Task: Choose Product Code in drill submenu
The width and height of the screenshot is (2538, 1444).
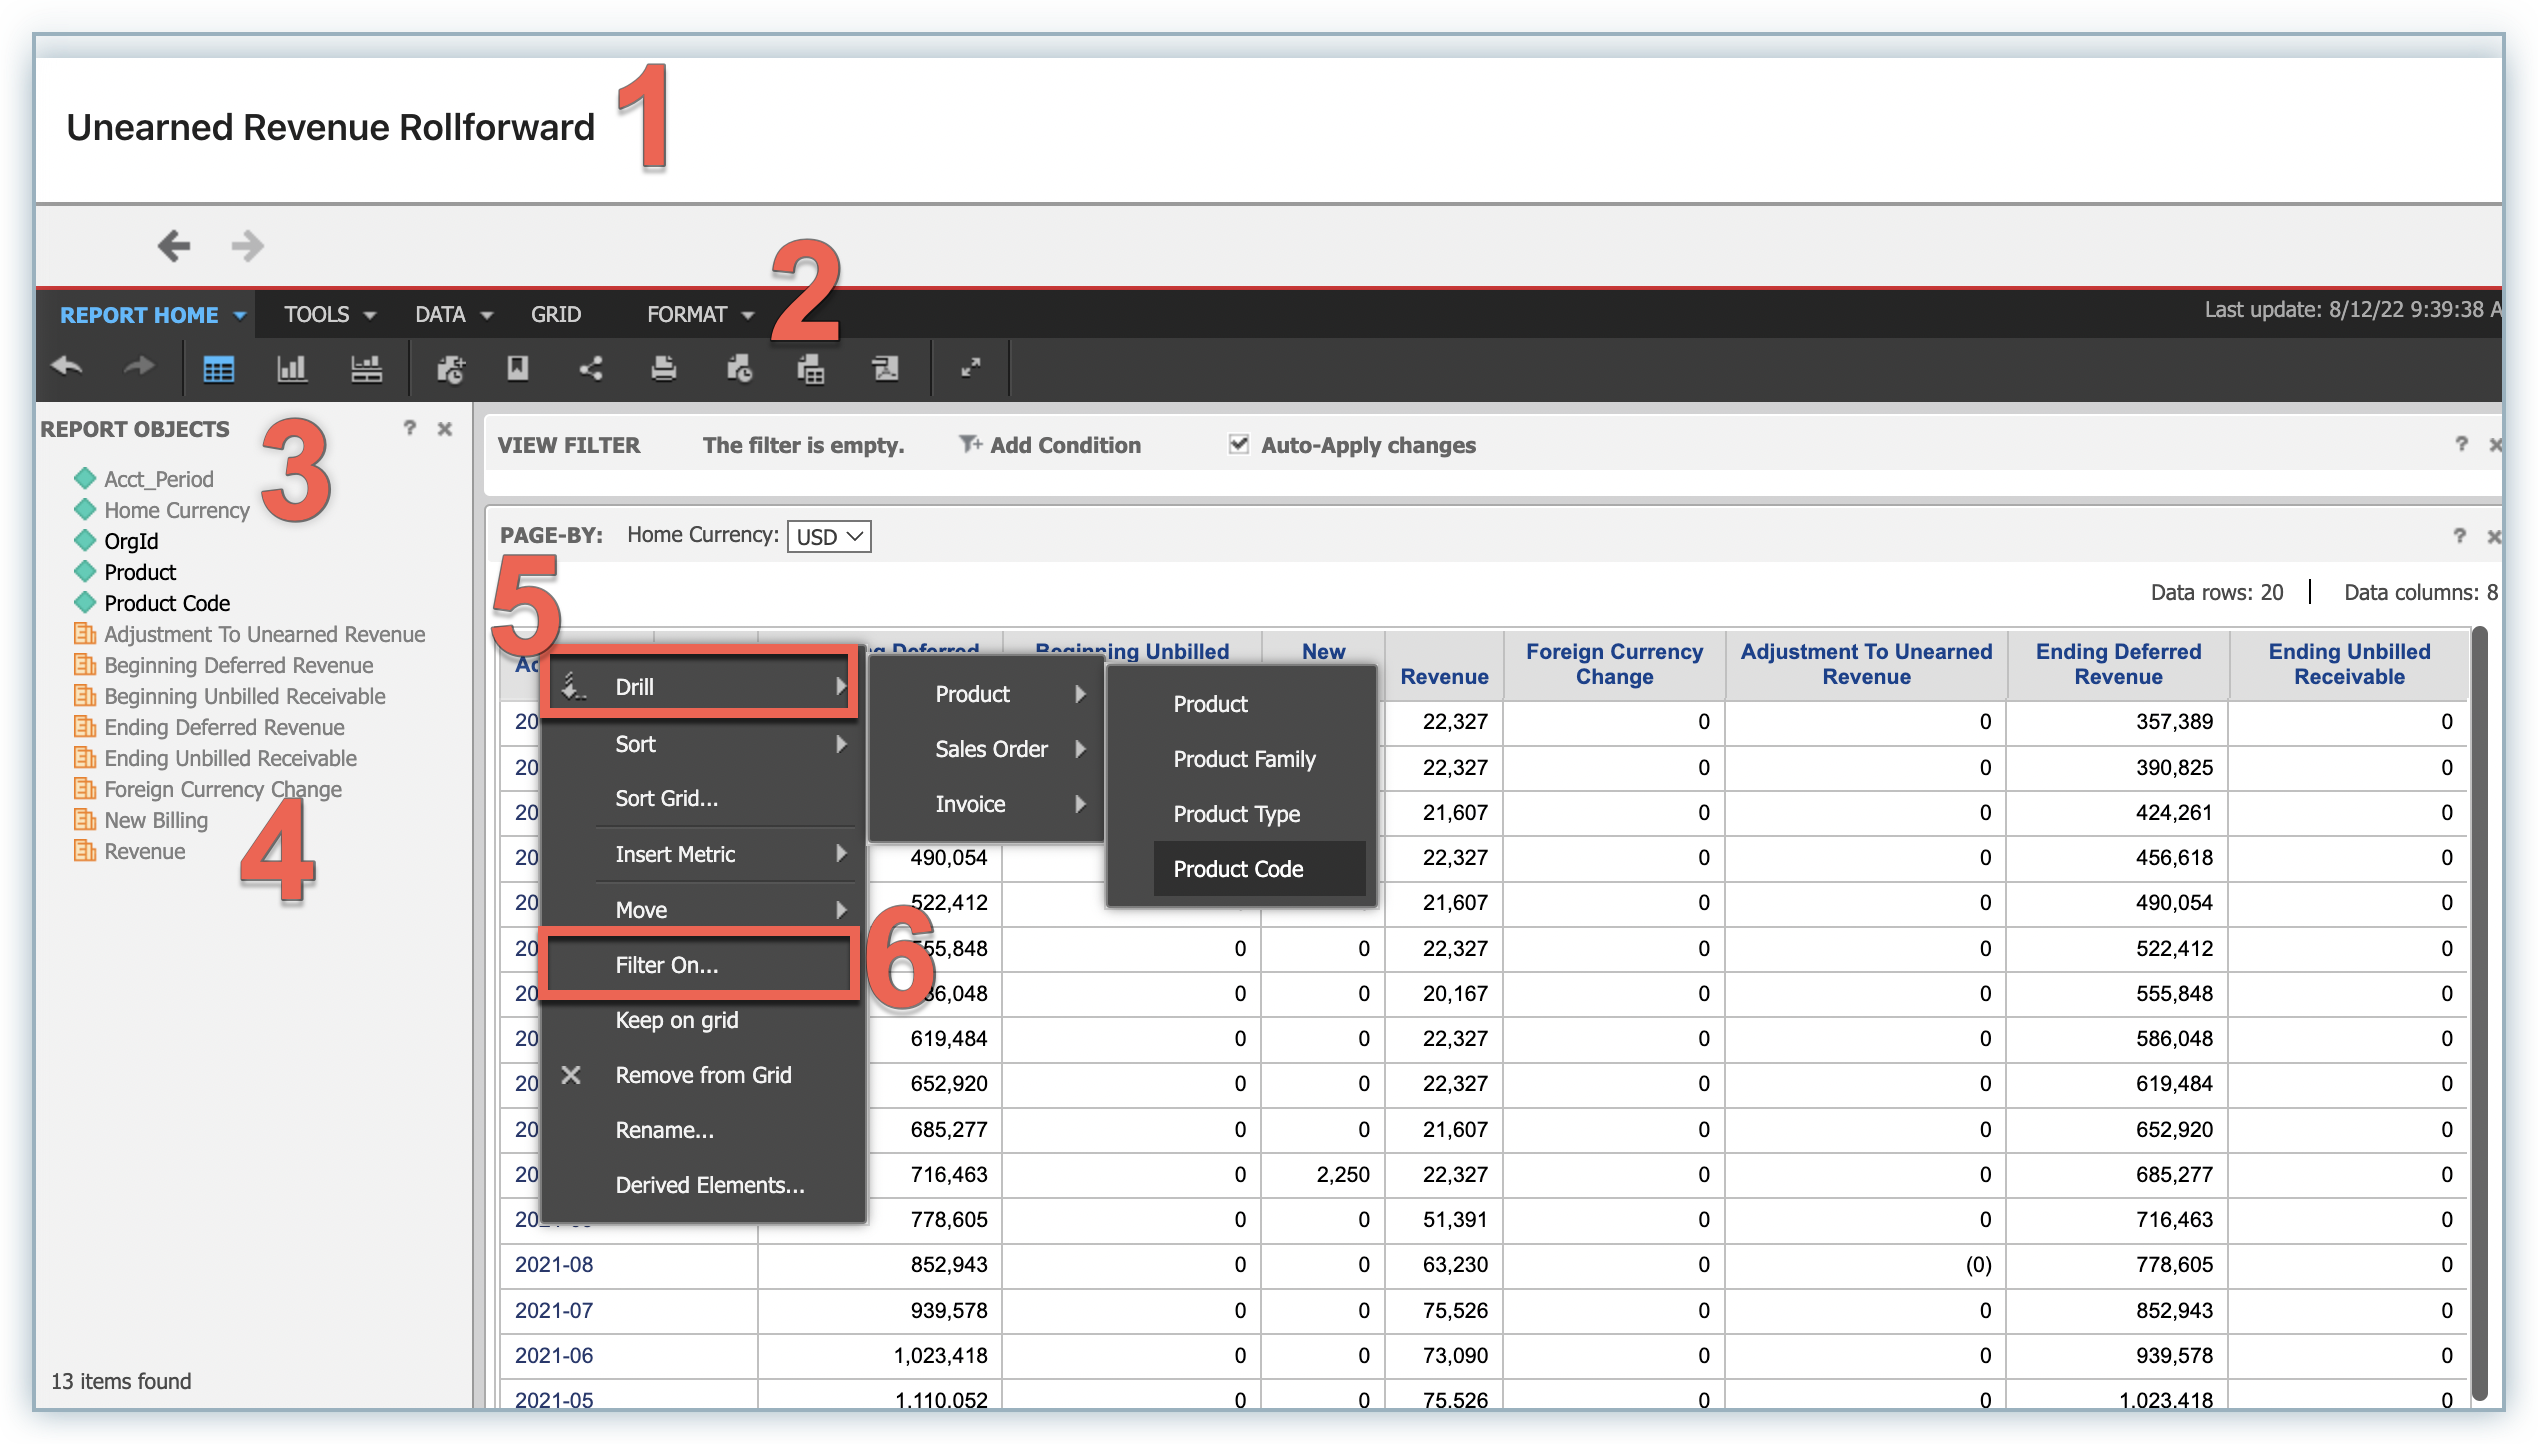Action: point(1238,869)
